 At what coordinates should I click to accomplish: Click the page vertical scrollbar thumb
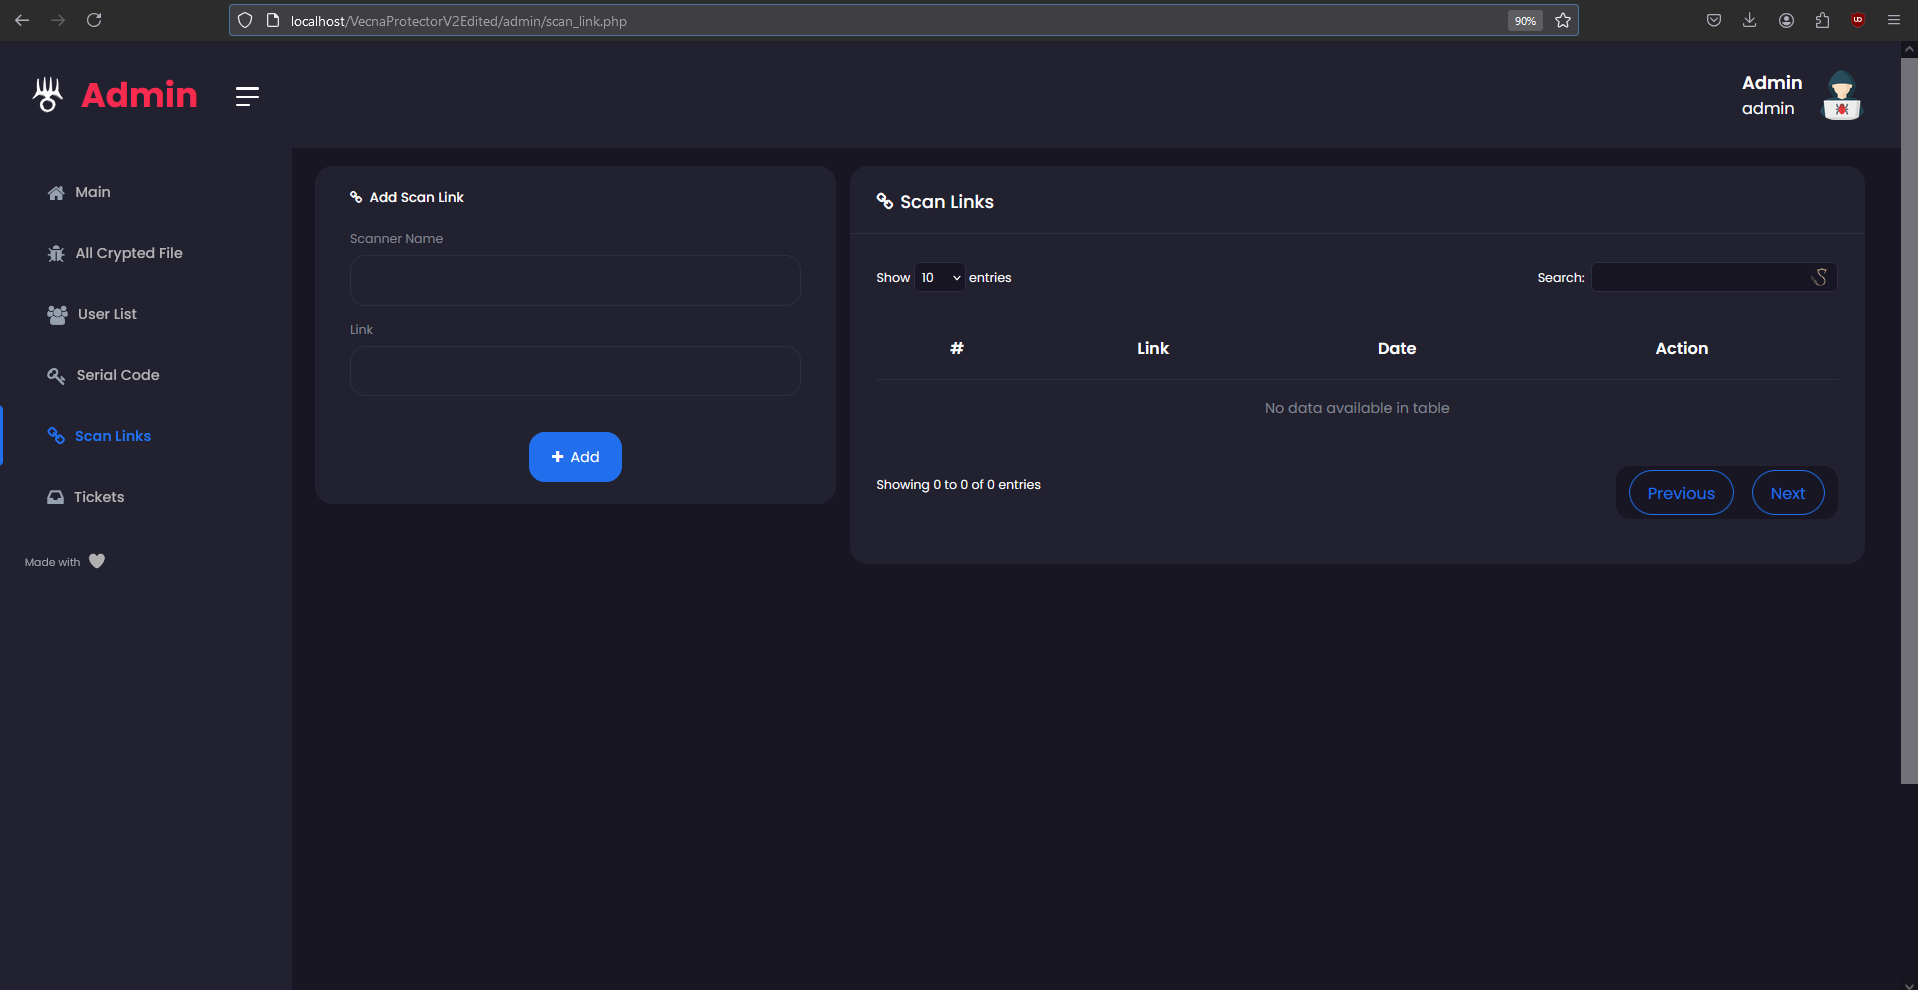click(x=1909, y=420)
